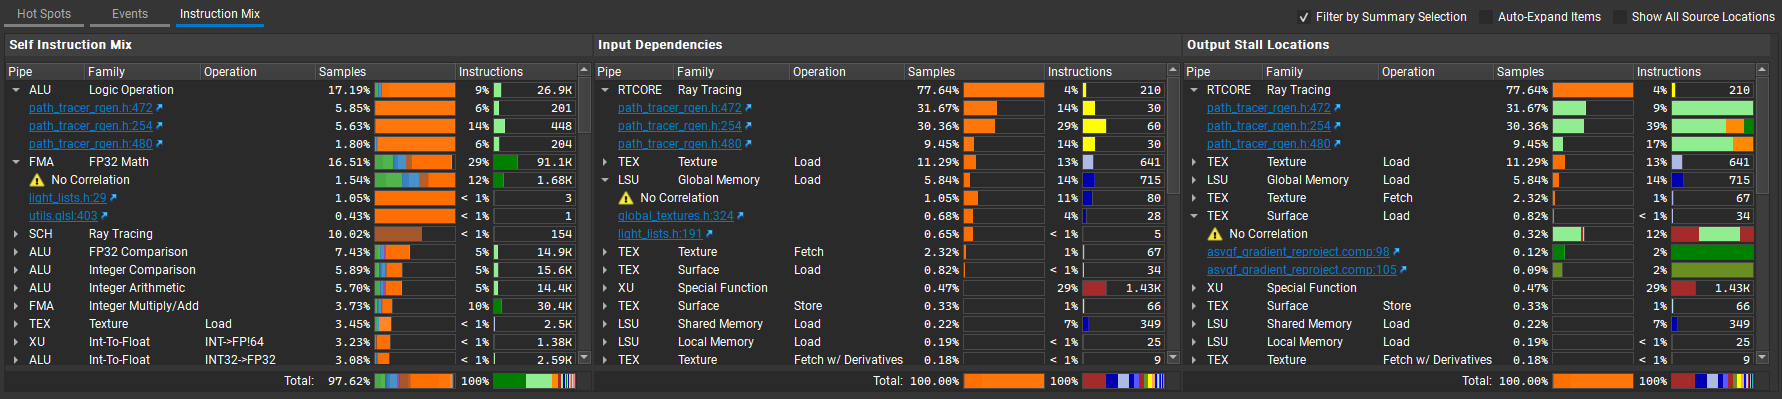Select the Instruction Mix tab
Viewport: 1782px width, 399px height.
(220, 14)
